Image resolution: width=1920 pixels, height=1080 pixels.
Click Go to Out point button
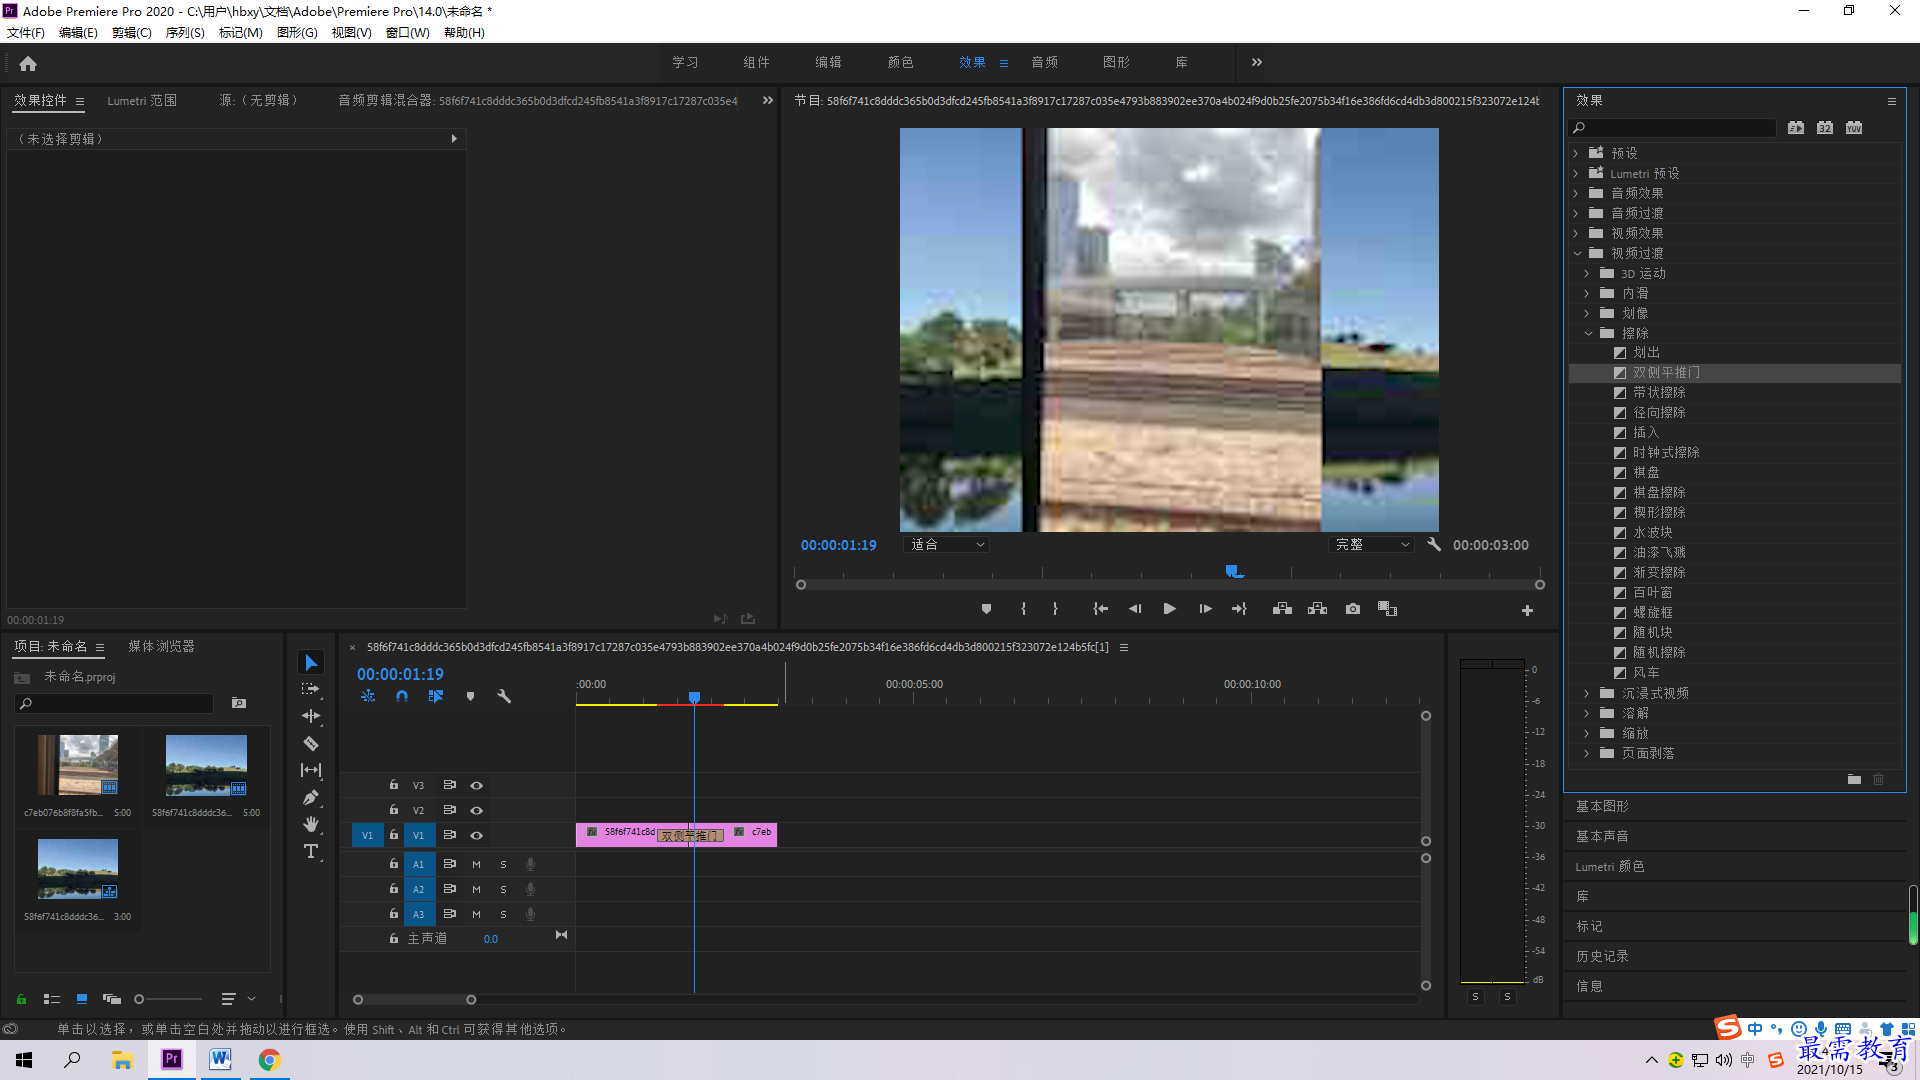click(x=1239, y=609)
